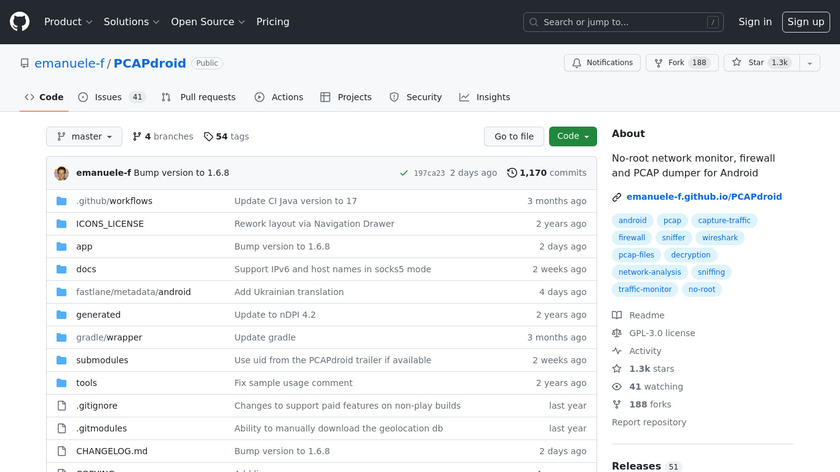Open emanuele-f.github.io/PCAPdroid website link

(x=704, y=197)
